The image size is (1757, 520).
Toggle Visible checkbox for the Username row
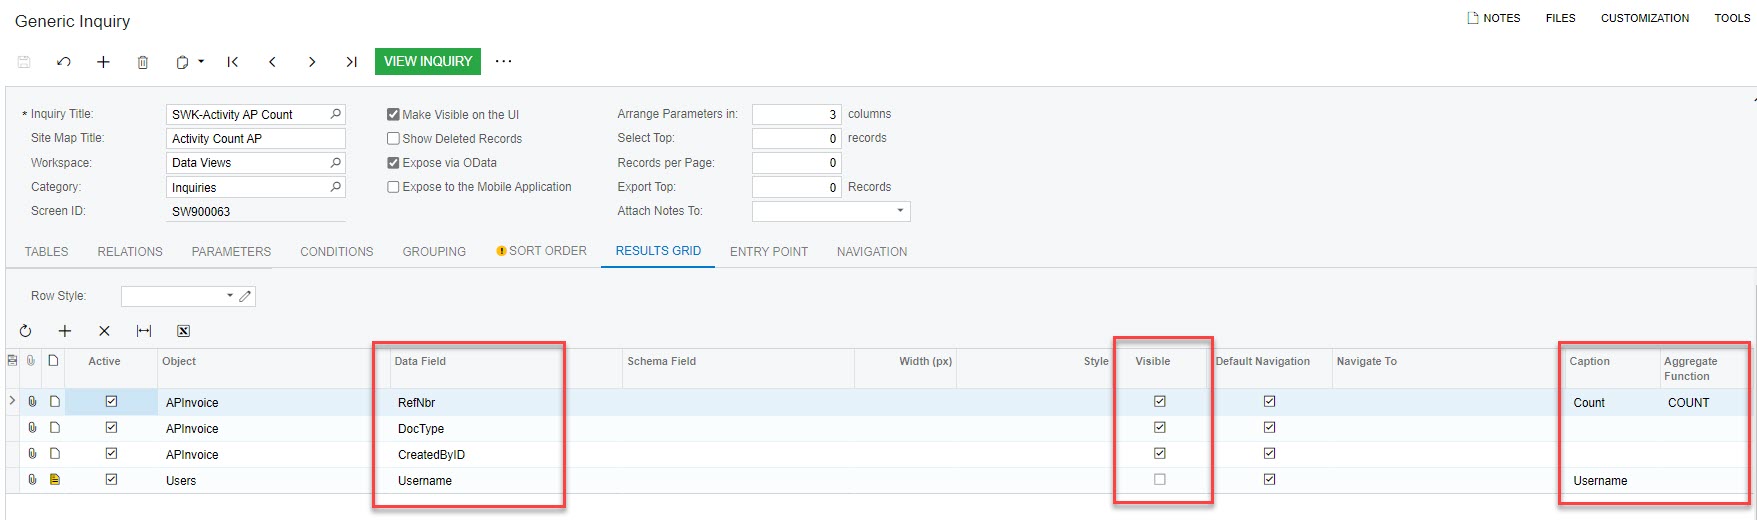pyautogui.click(x=1160, y=480)
